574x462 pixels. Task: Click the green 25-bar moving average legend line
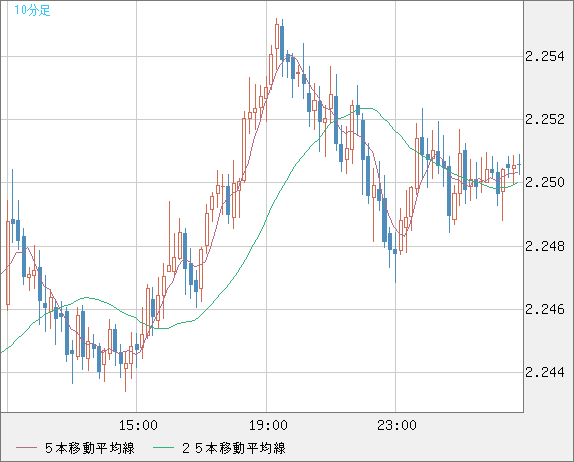pos(163,448)
